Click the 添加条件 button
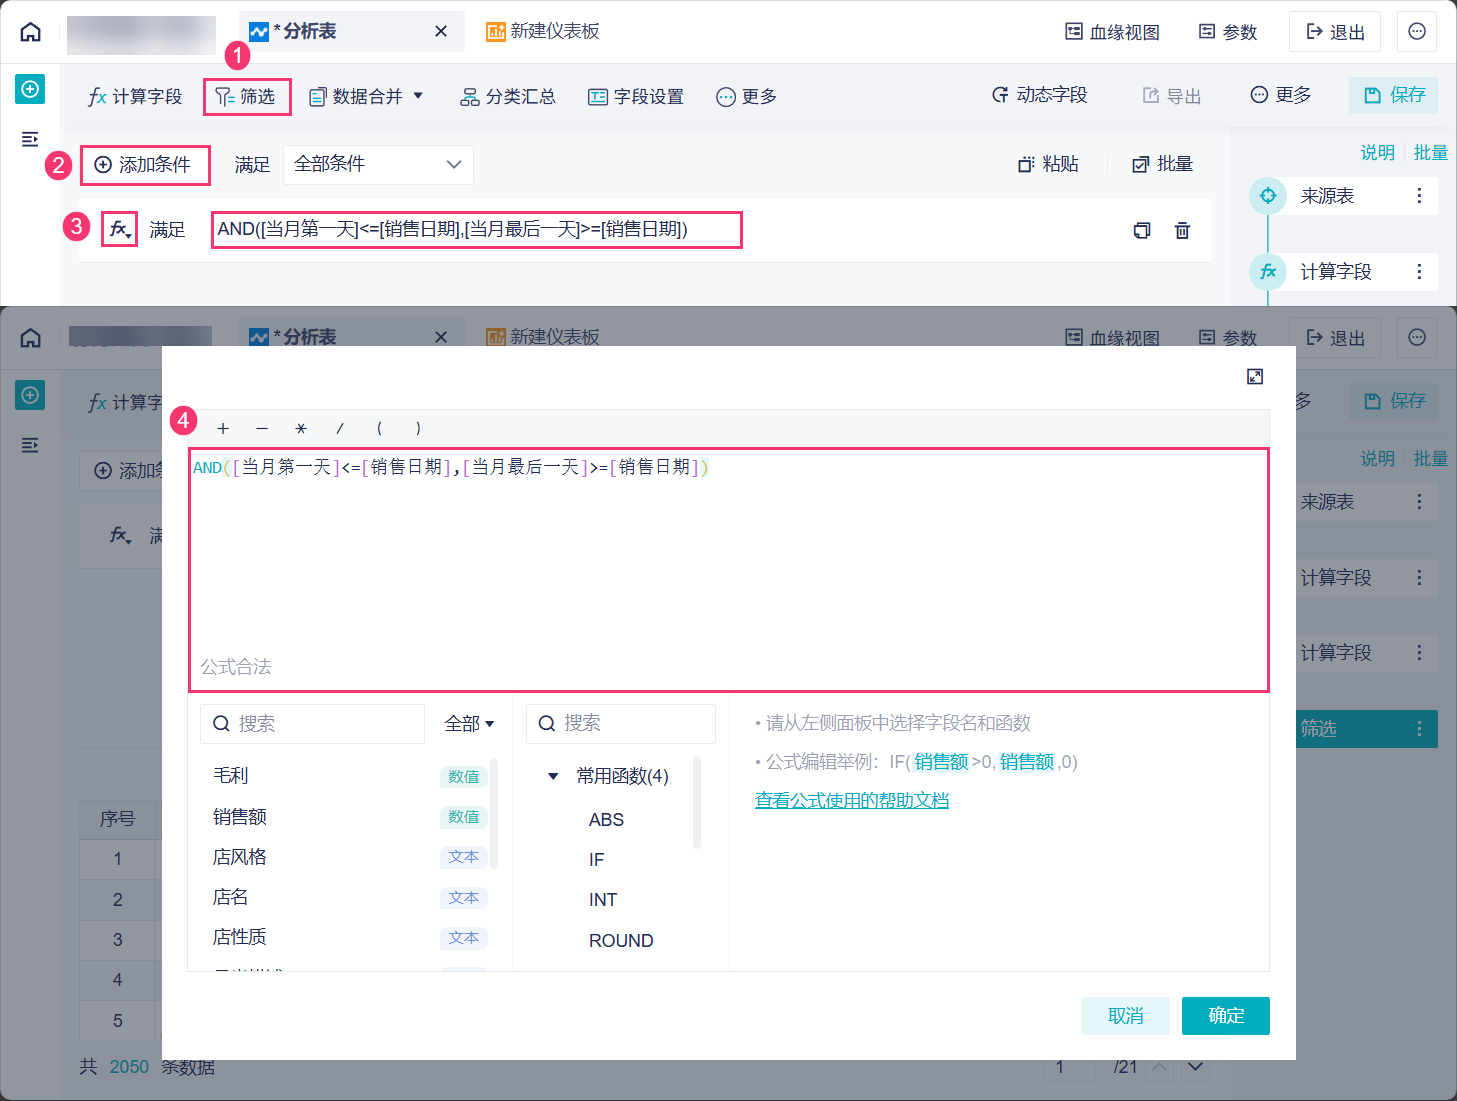 [145, 165]
